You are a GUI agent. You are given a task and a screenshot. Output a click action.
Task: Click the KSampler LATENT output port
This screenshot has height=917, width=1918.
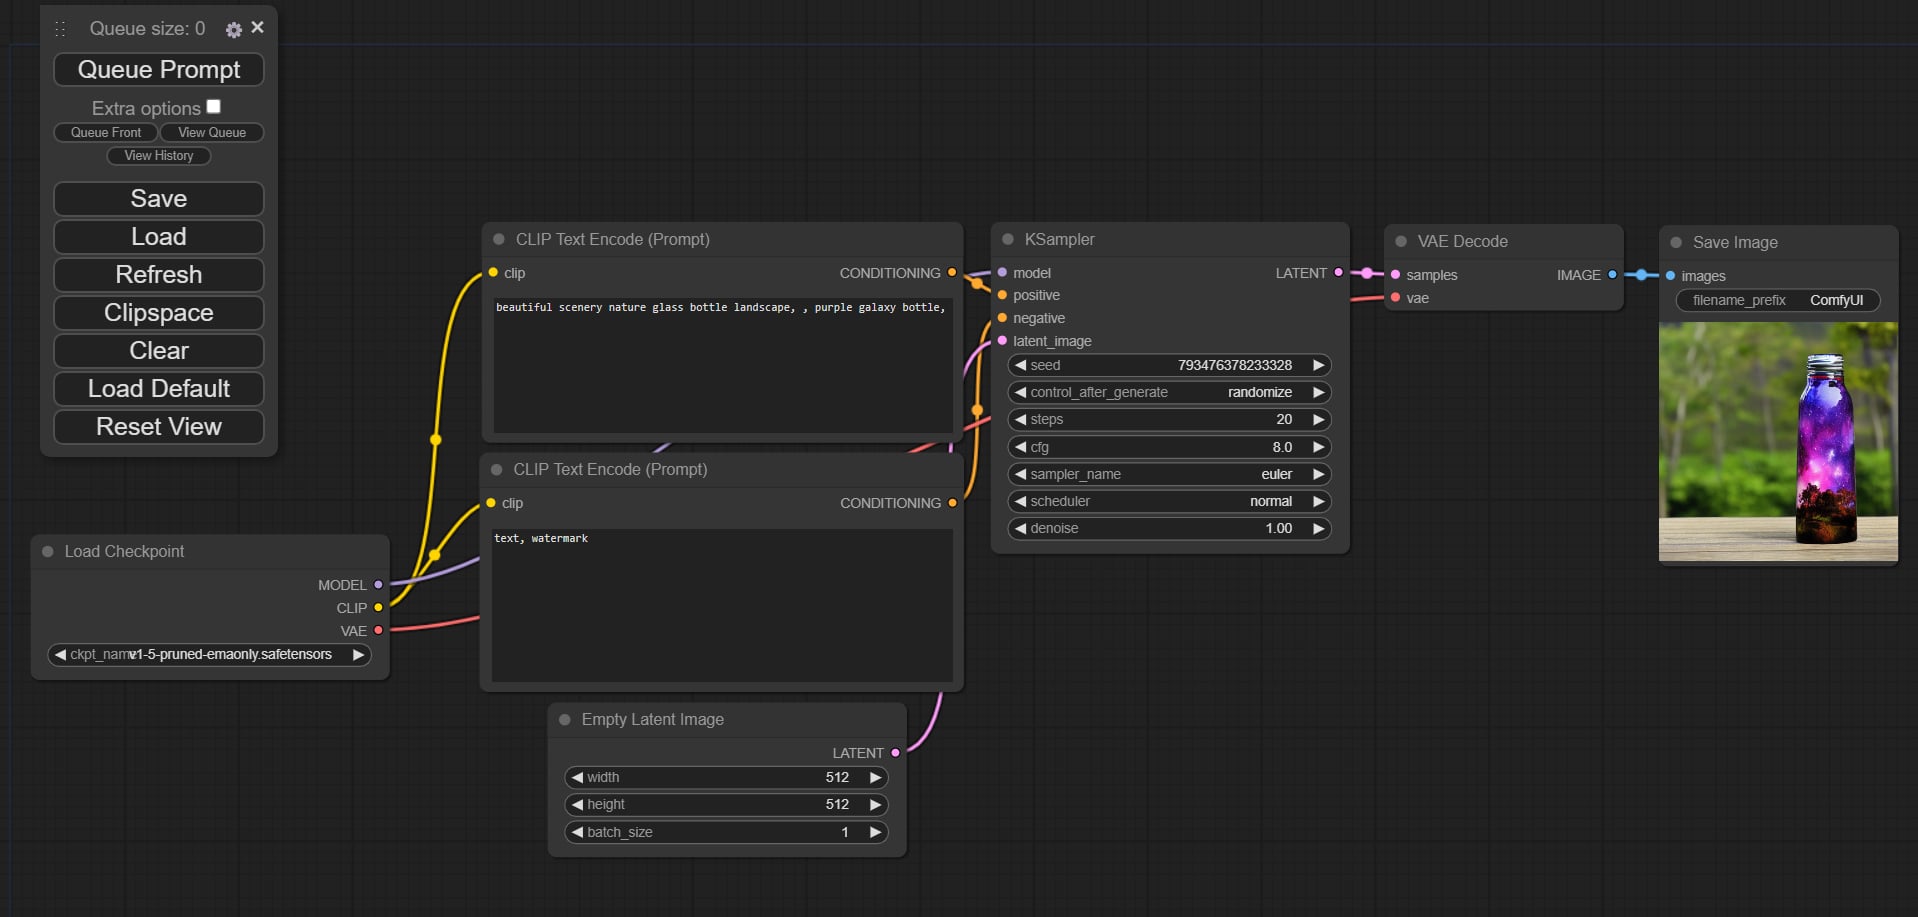click(1338, 272)
